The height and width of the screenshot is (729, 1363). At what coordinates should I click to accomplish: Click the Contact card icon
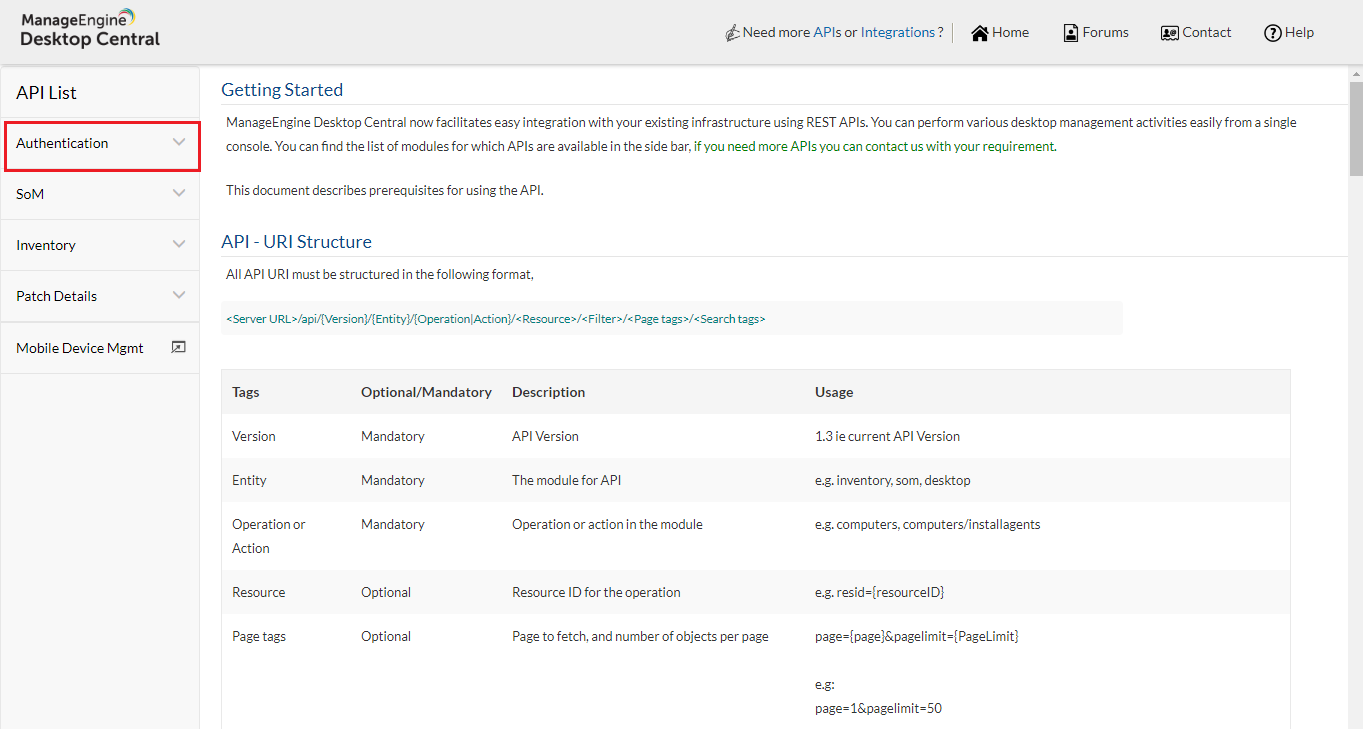tap(1169, 33)
